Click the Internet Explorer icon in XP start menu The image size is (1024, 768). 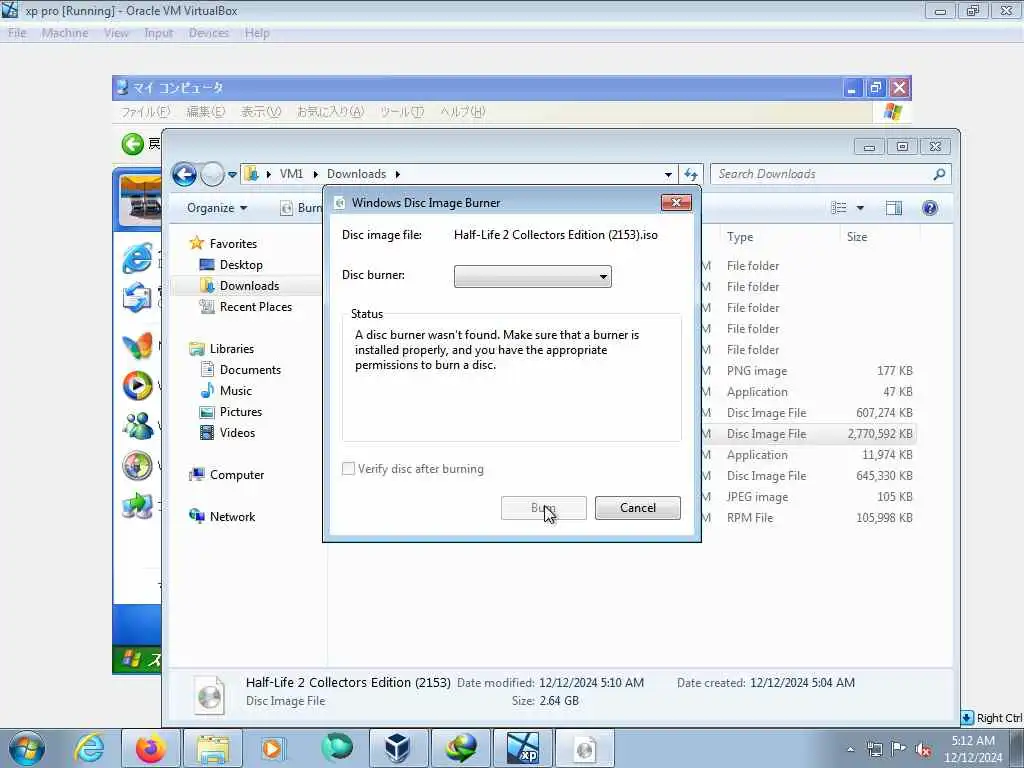pos(137,258)
